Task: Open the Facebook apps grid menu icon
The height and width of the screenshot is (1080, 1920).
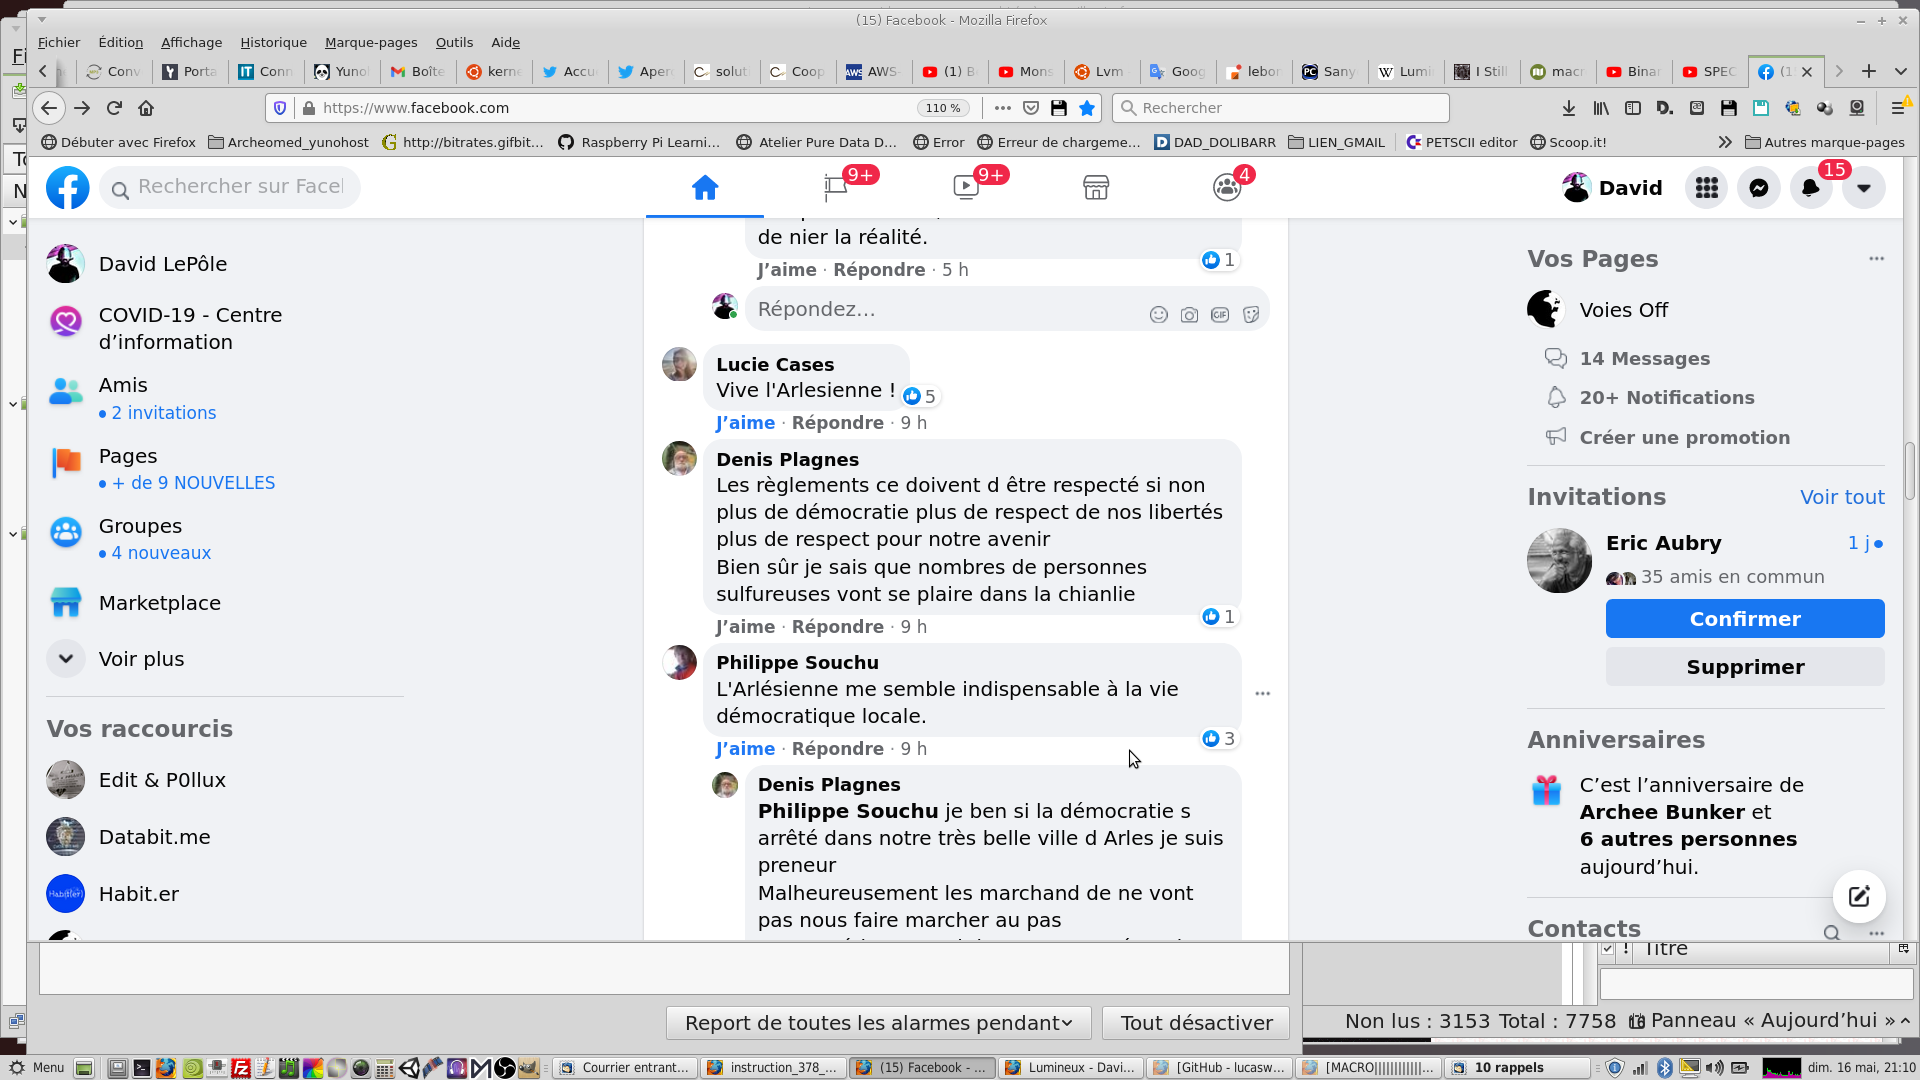Action: [1706, 188]
